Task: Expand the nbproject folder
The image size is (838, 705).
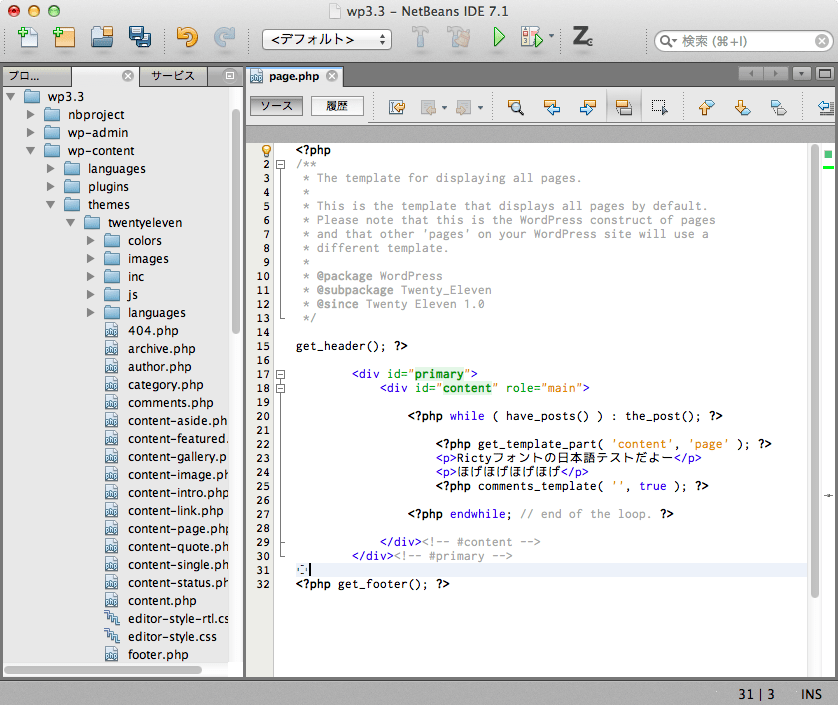Action: point(30,114)
